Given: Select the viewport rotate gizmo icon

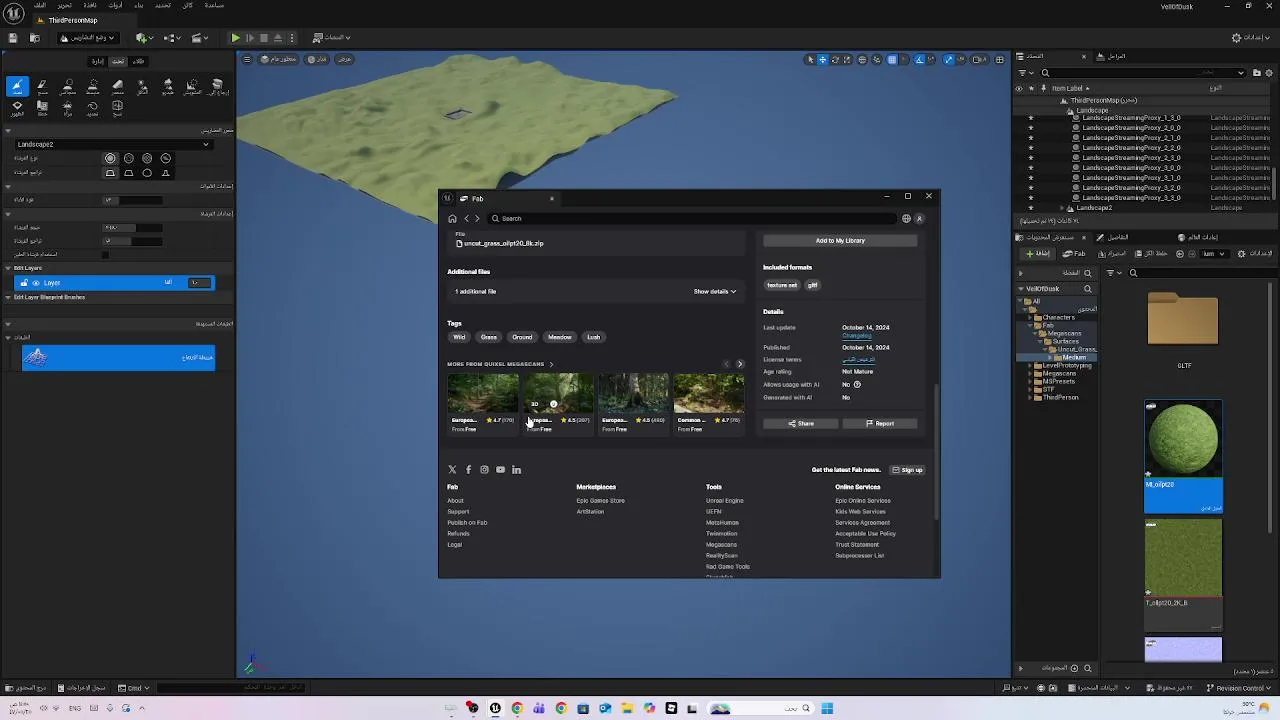Looking at the screenshot, I should pyautogui.click(x=835, y=59).
